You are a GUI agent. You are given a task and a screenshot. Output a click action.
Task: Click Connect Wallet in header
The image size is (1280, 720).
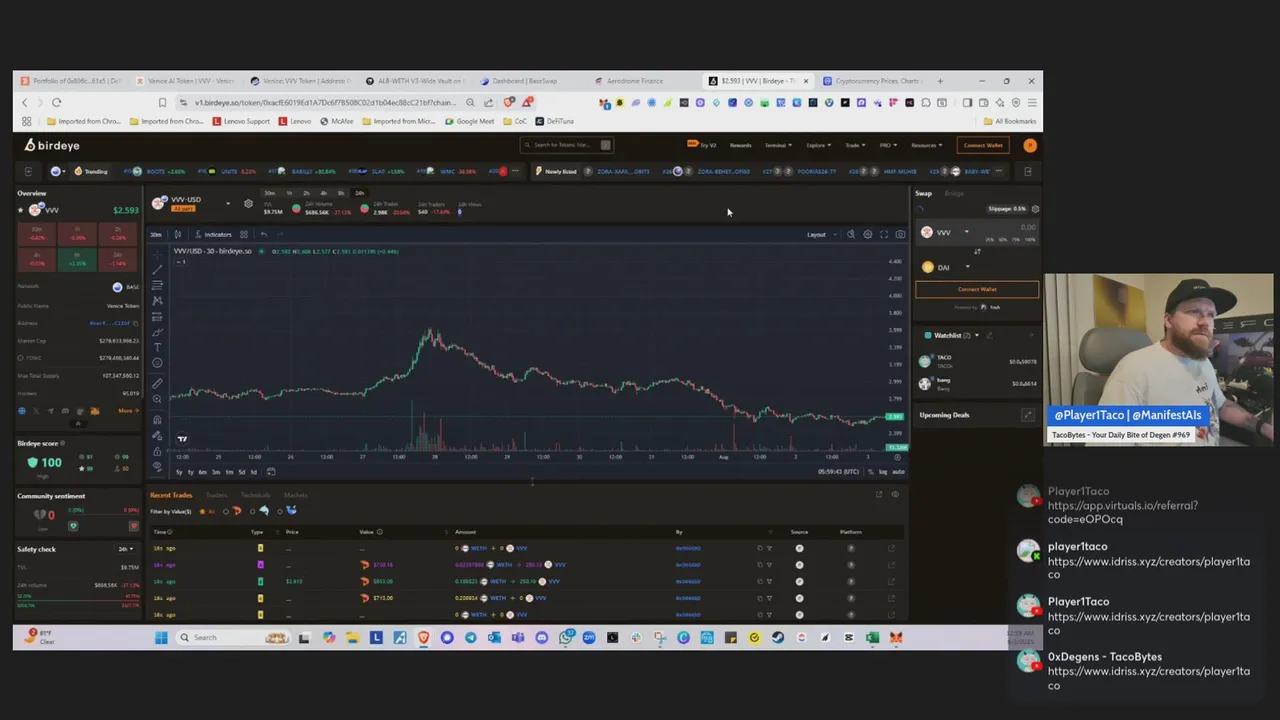tap(983, 145)
